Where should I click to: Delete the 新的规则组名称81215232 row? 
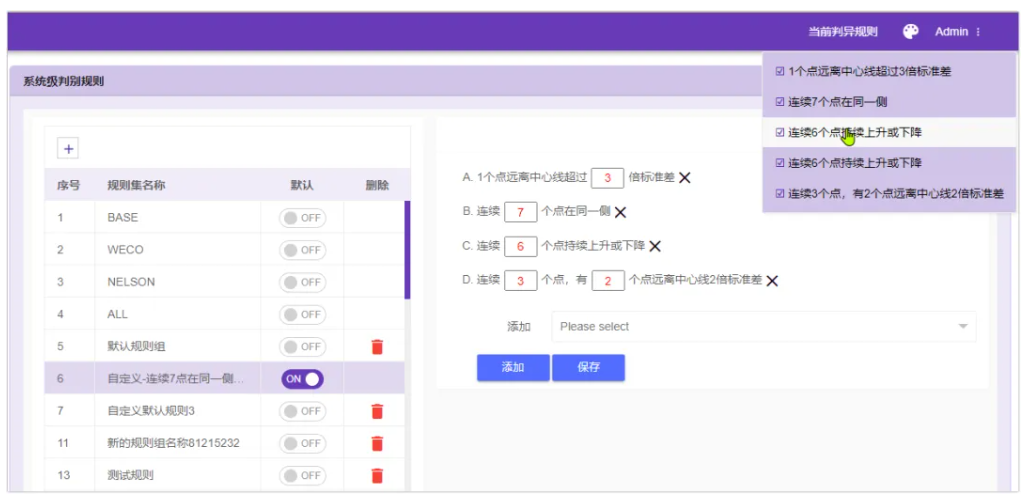tap(377, 443)
